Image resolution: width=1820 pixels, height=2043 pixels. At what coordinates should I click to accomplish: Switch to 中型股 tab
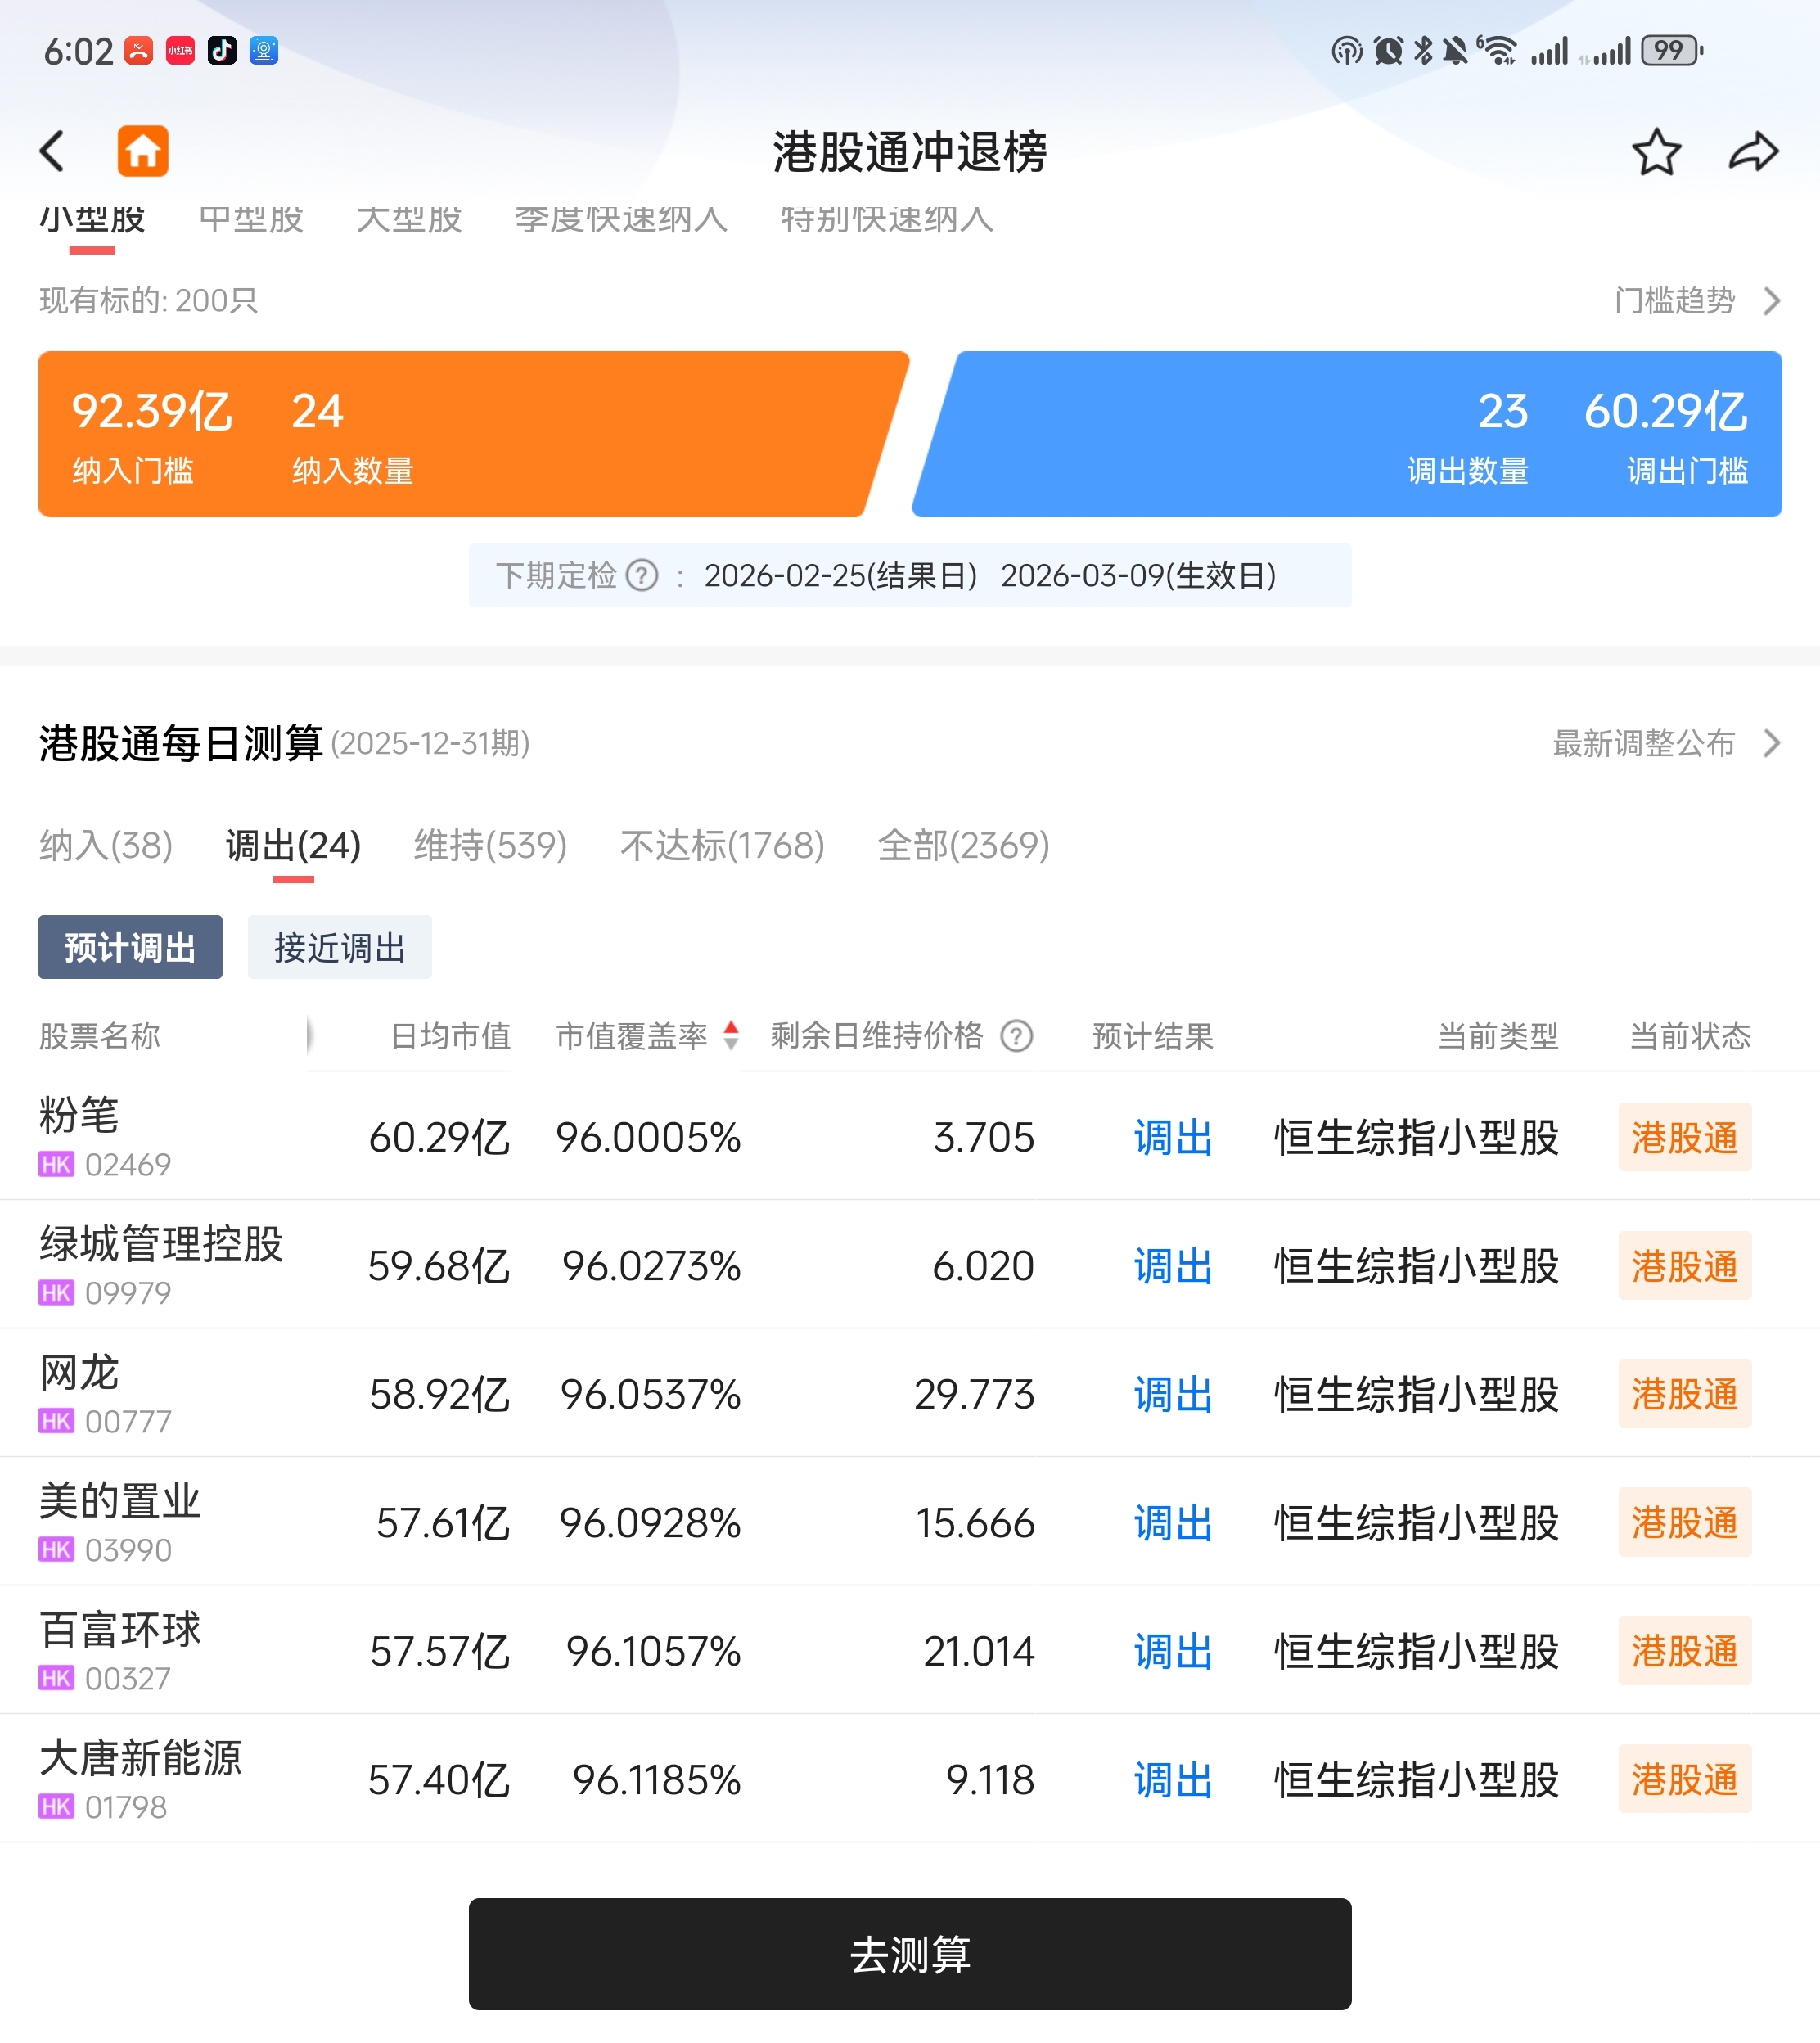click(x=251, y=220)
